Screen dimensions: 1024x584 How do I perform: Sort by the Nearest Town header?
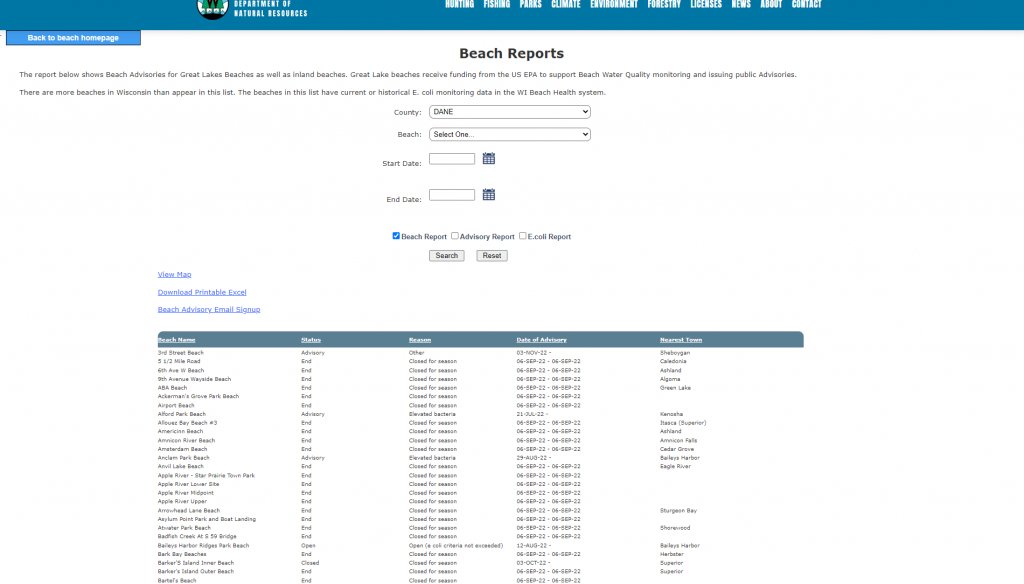[680, 340]
